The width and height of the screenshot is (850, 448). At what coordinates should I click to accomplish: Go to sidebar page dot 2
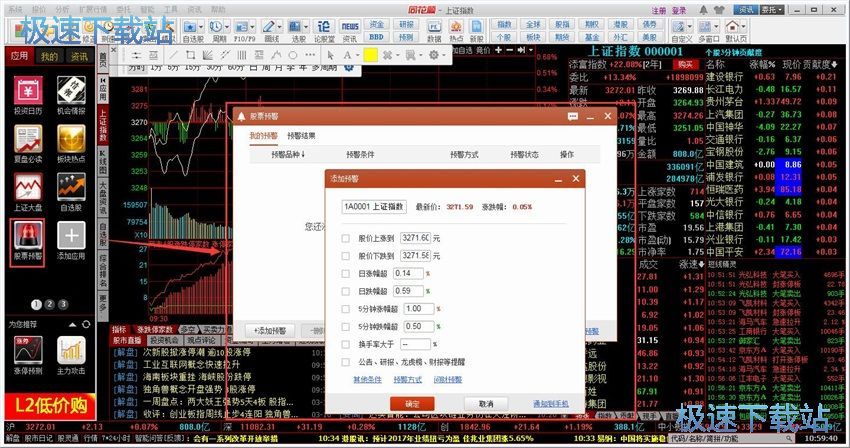point(49,304)
